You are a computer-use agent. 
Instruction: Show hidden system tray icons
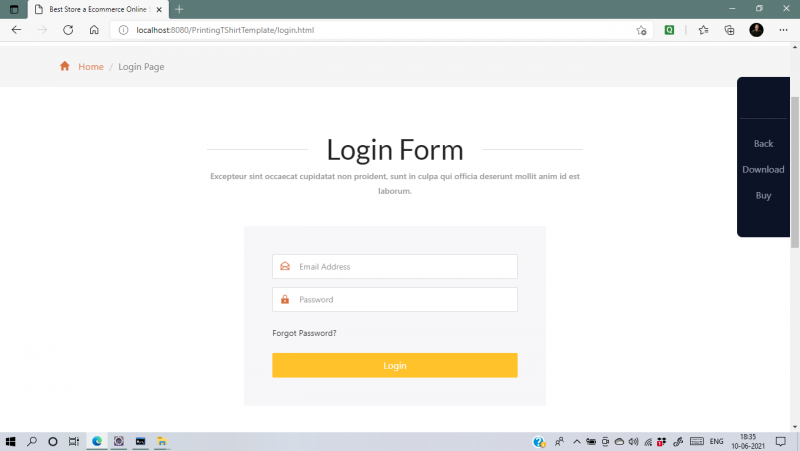(x=577, y=442)
